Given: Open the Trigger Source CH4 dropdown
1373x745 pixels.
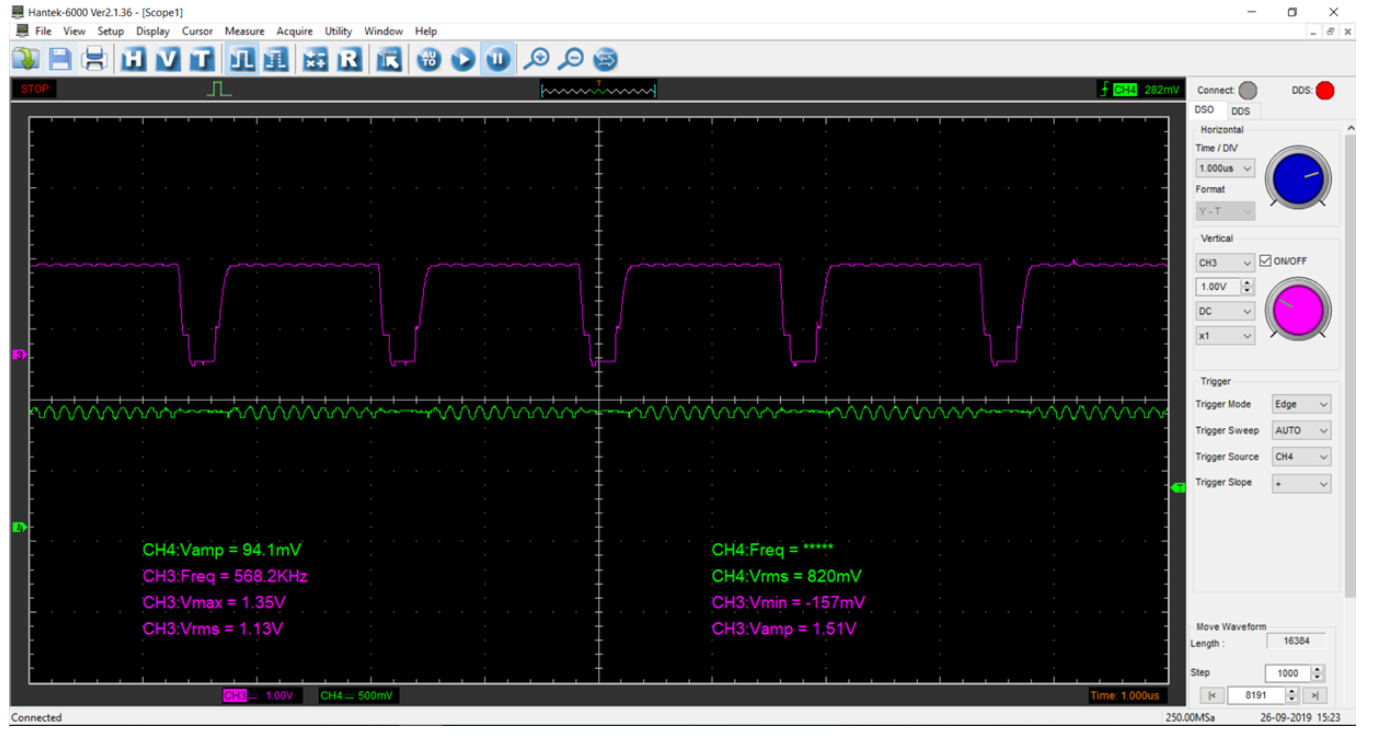Looking at the screenshot, I should [1301, 457].
